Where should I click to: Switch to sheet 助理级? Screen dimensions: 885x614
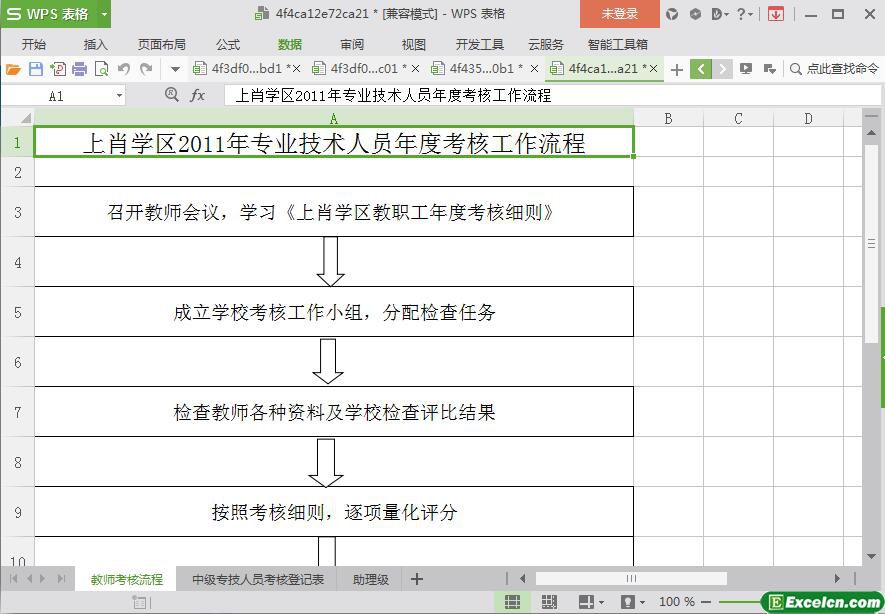coord(371,579)
